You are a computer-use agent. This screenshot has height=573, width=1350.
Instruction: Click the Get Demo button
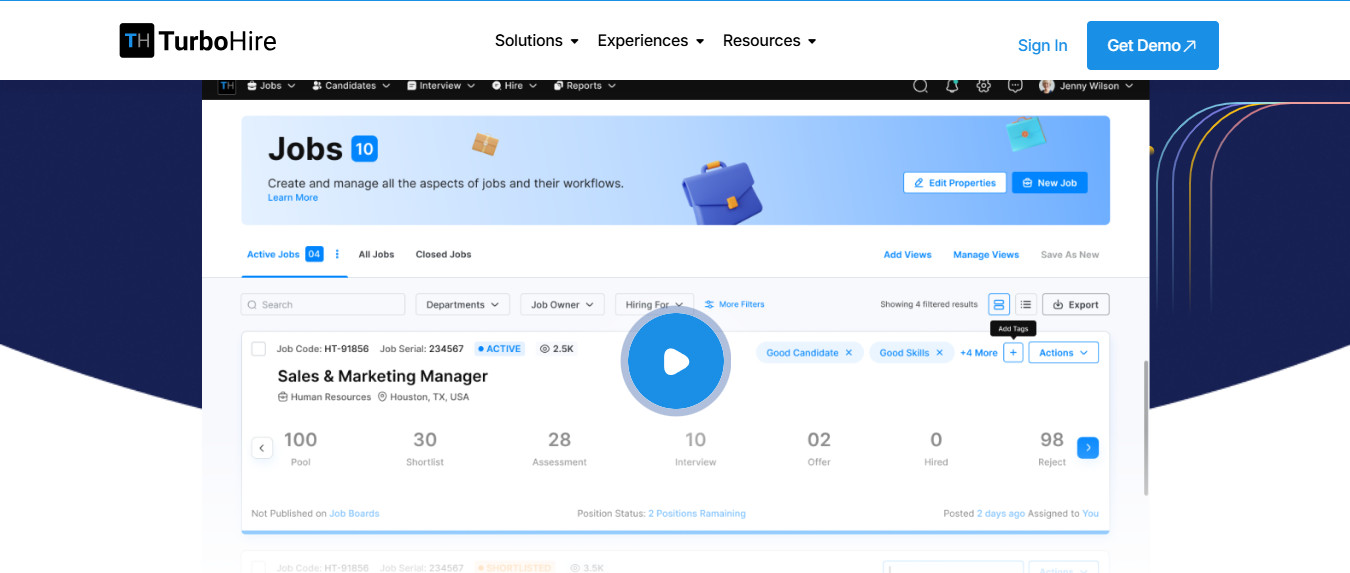pos(1153,45)
